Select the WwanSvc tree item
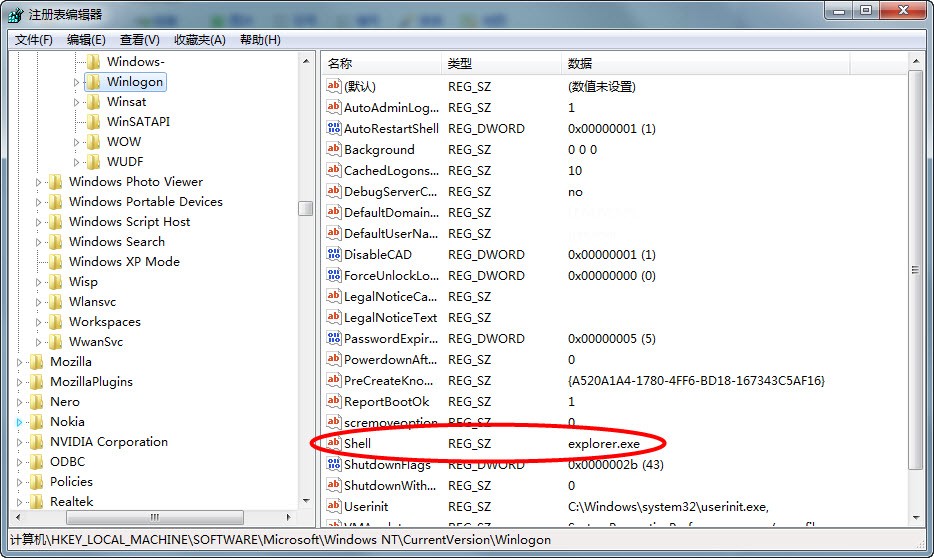Image resolution: width=934 pixels, height=558 pixels. click(x=96, y=342)
